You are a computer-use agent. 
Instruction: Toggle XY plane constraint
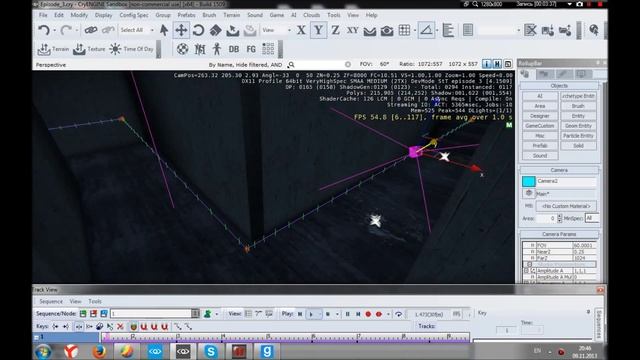[x=353, y=30]
